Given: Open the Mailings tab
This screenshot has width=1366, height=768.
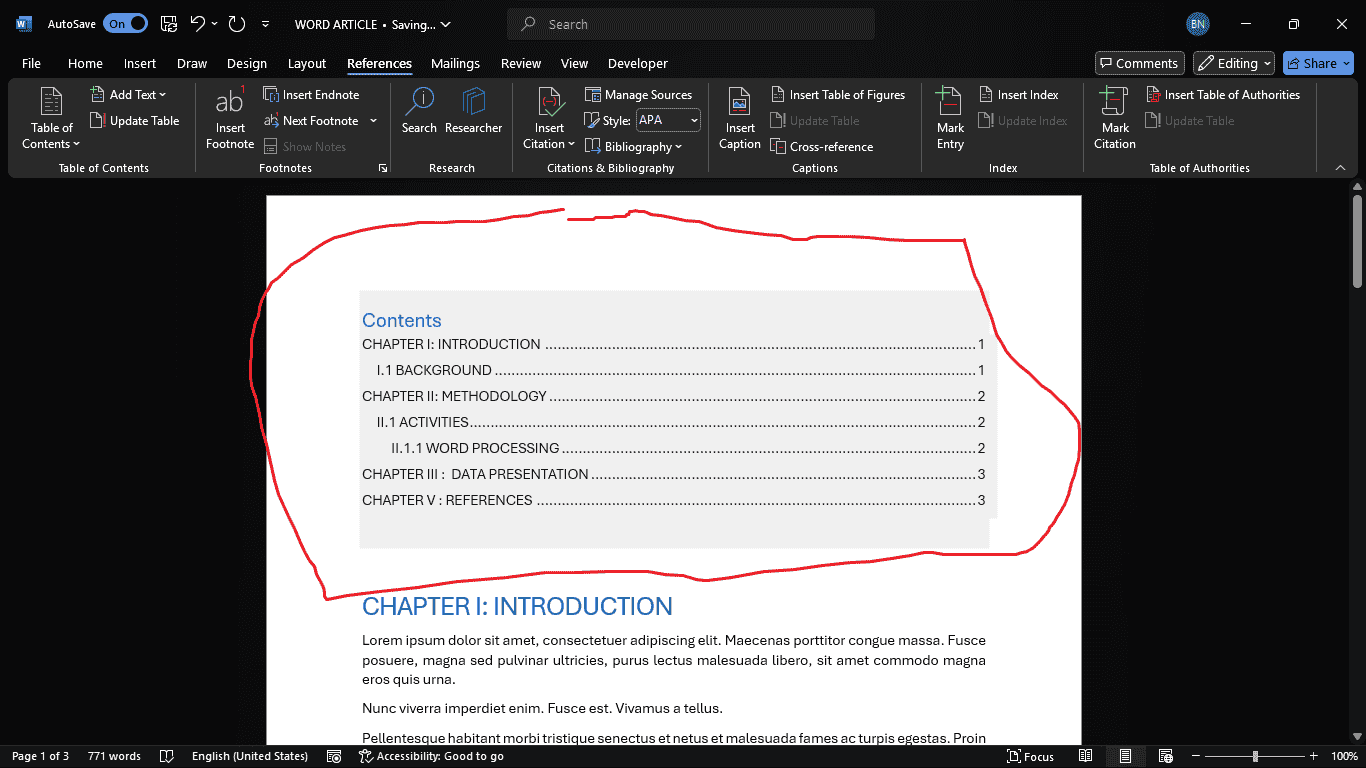Looking at the screenshot, I should 455,63.
